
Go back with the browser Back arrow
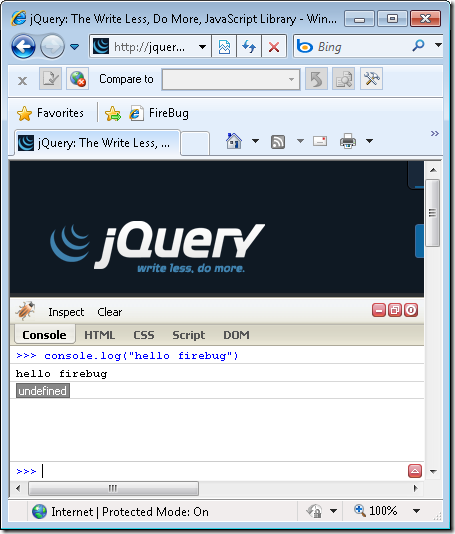pyautogui.click(x=23, y=46)
